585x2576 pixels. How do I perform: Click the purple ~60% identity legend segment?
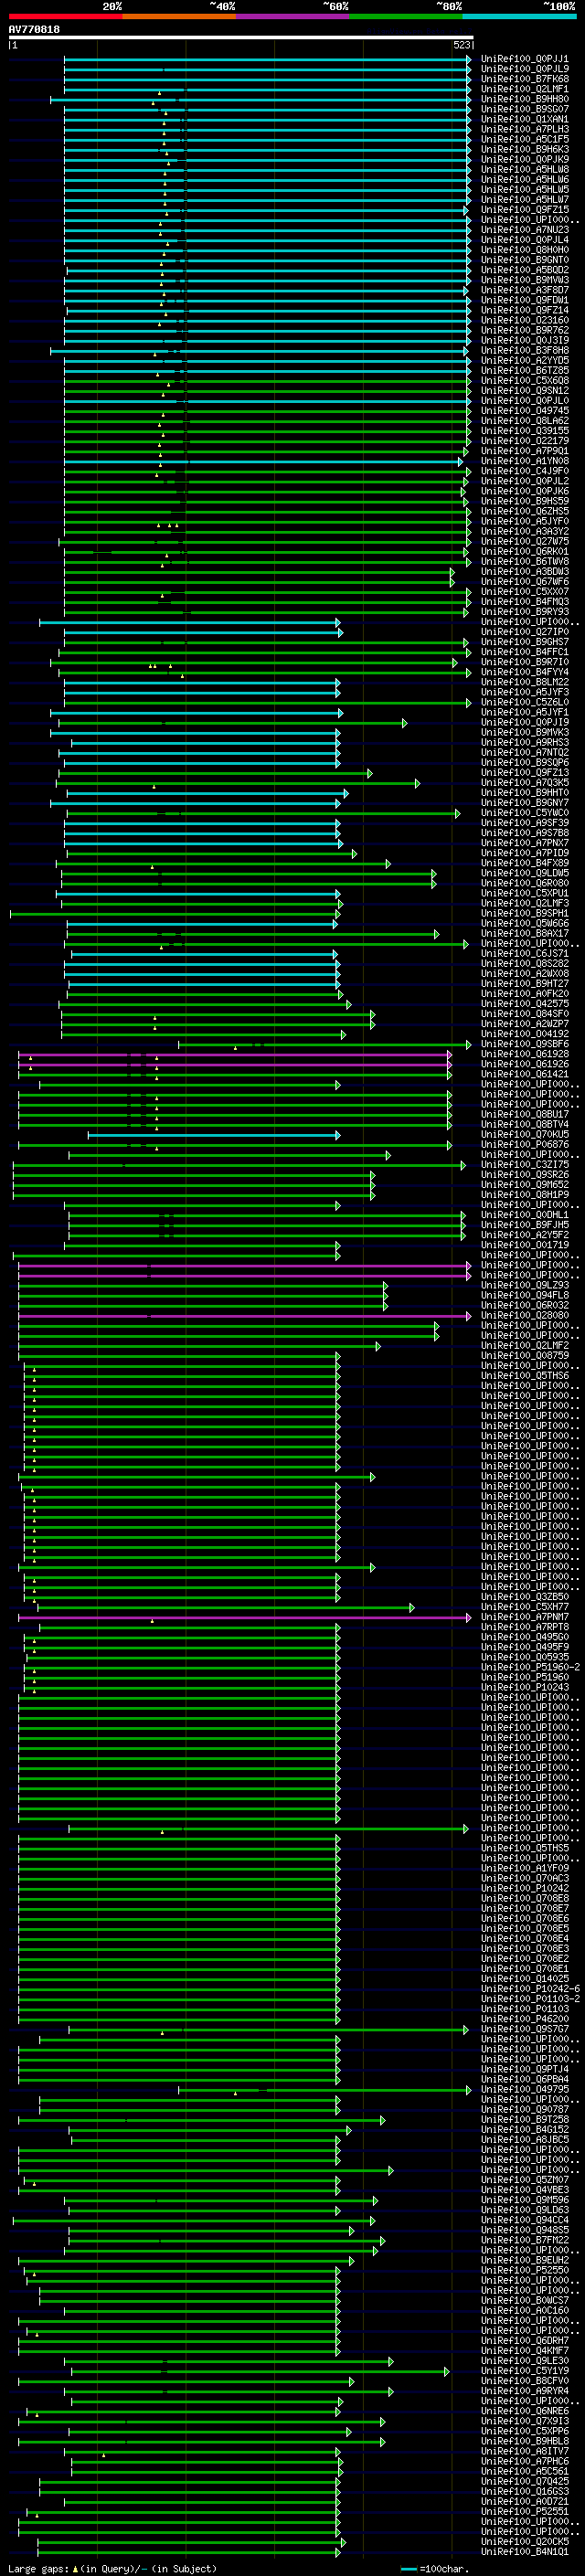[x=292, y=16]
